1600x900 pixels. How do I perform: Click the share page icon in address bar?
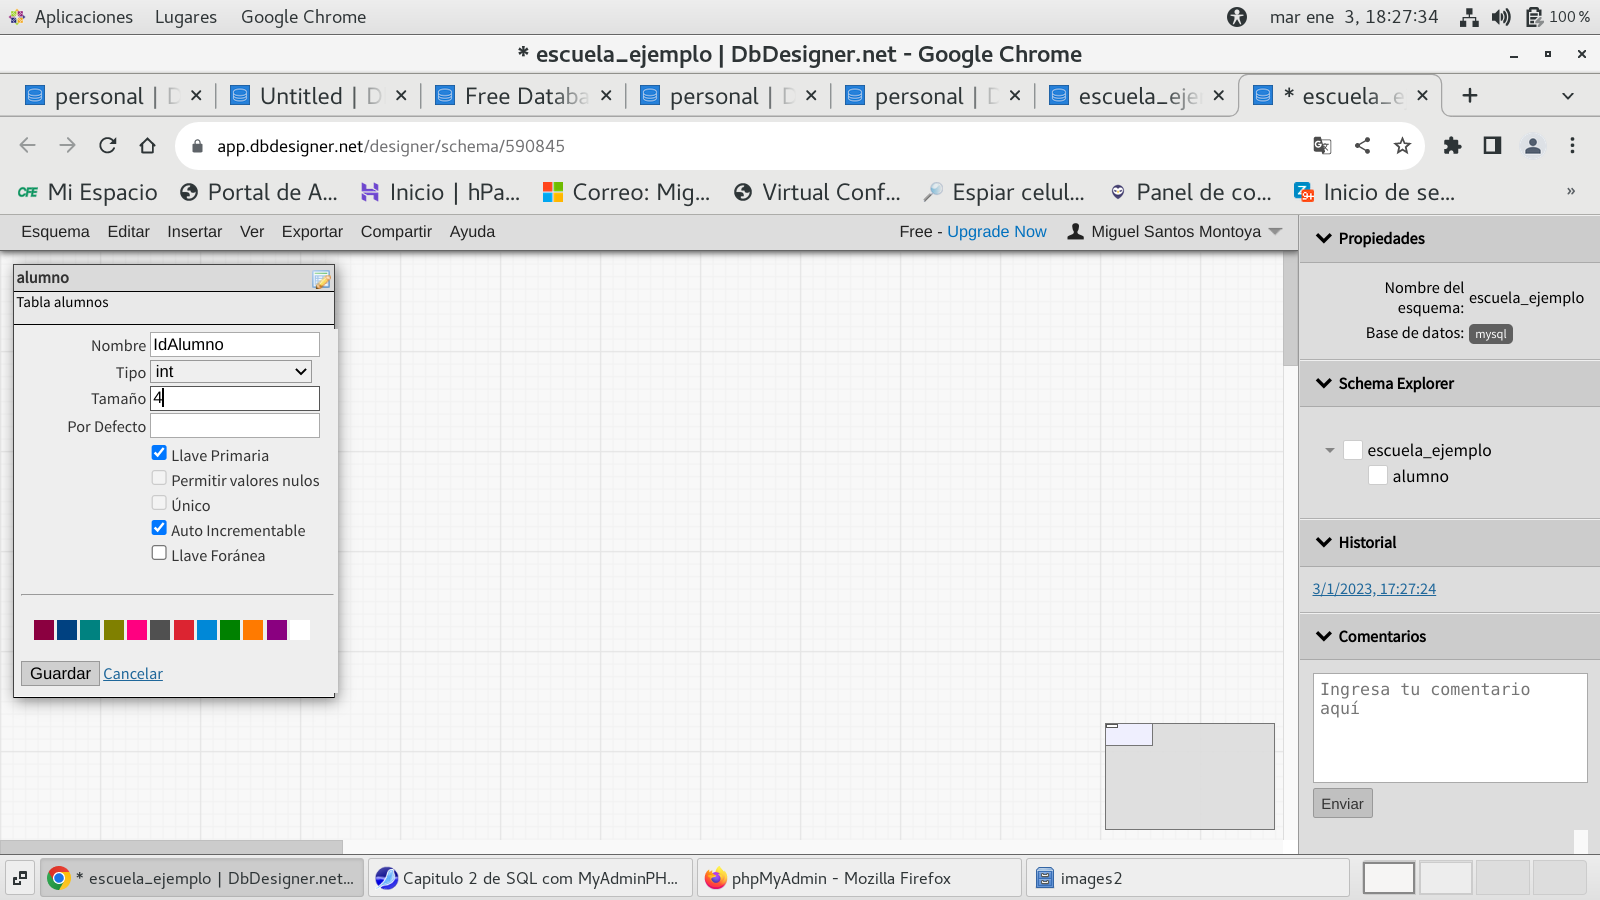(1362, 146)
